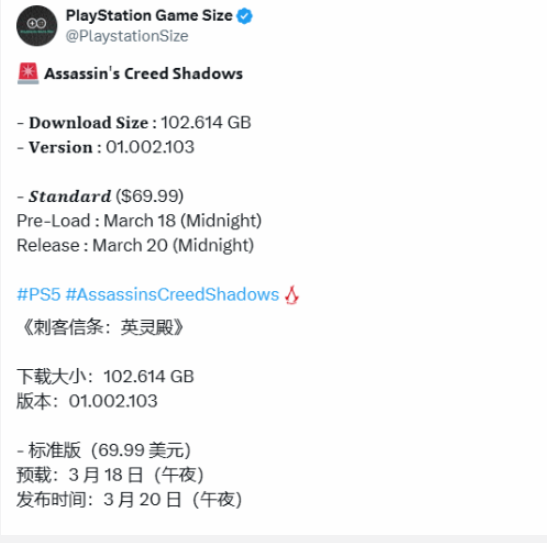Click the #PS5 hashtag
Screen dimensions: 547x543
click(x=39, y=294)
